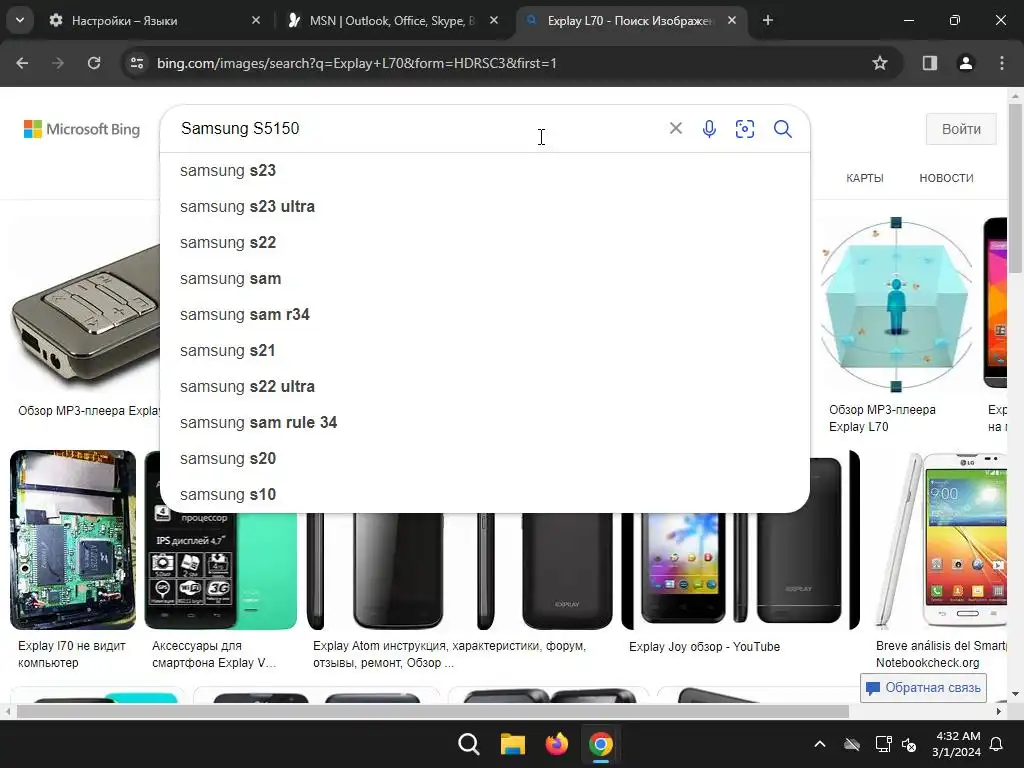Go forward in Chrome navigation
The image size is (1024, 768).
[58, 63]
